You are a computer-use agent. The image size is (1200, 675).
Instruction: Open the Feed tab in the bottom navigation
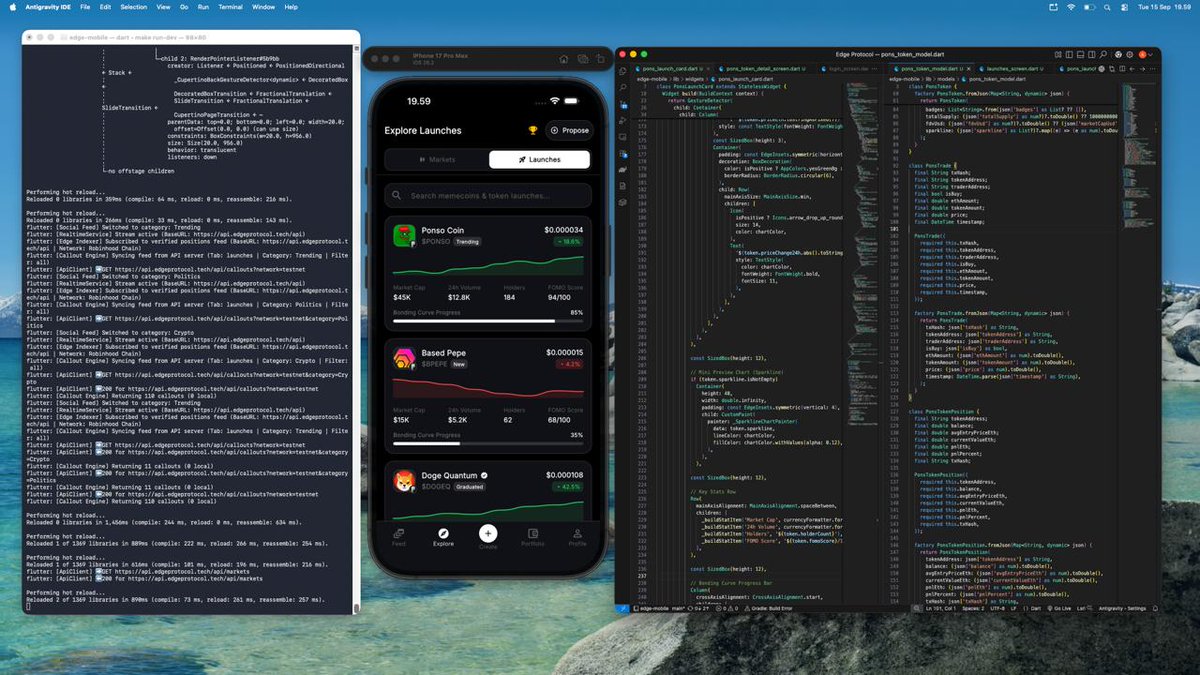click(x=399, y=537)
